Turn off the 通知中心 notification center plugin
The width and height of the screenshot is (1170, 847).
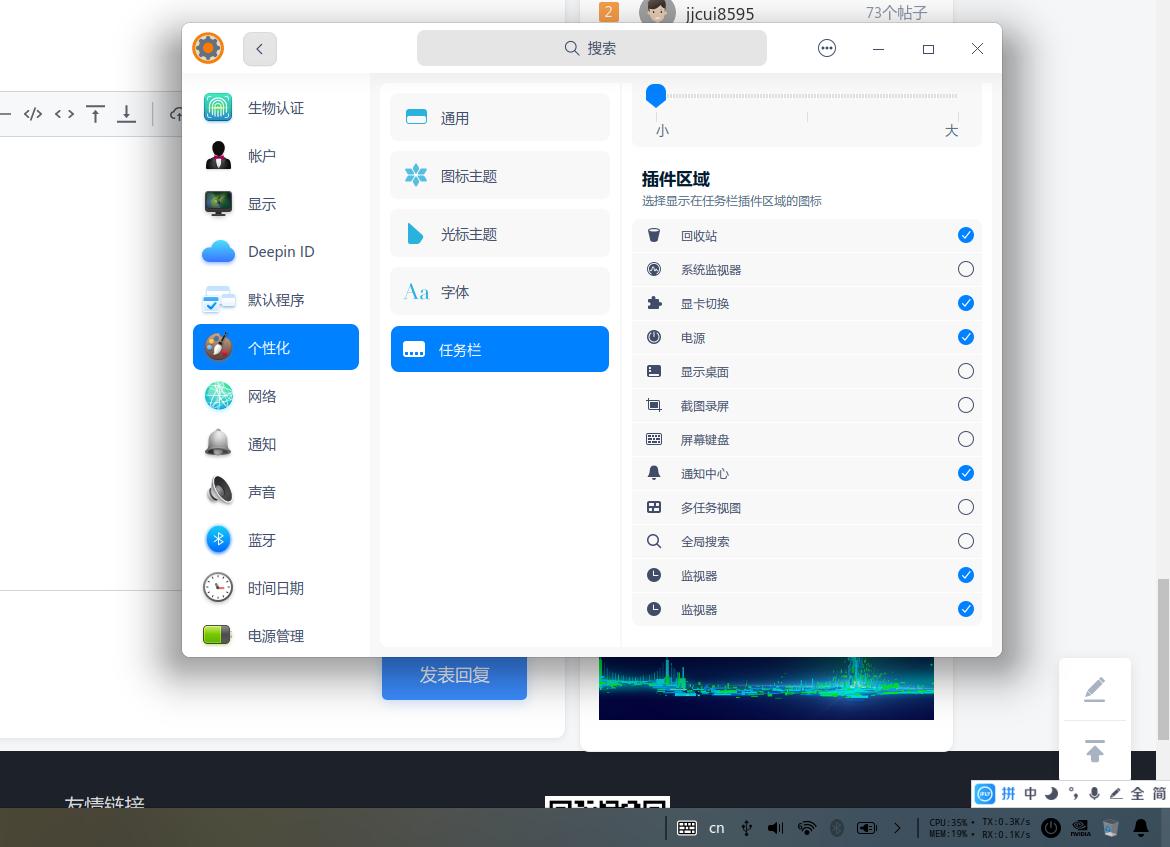[x=965, y=473]
